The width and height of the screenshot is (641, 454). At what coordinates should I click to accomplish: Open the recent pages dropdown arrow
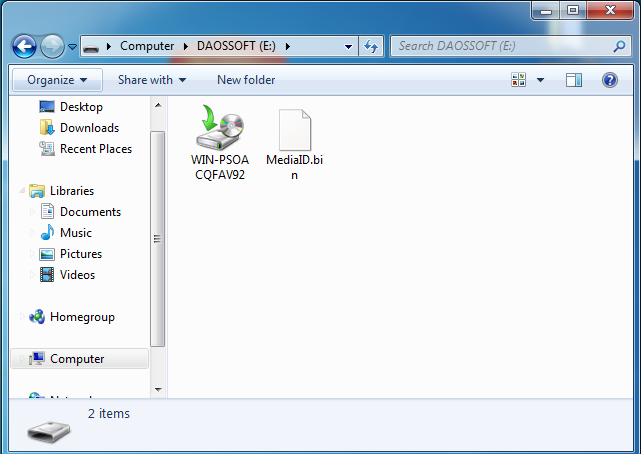click(x=72, y=47)
